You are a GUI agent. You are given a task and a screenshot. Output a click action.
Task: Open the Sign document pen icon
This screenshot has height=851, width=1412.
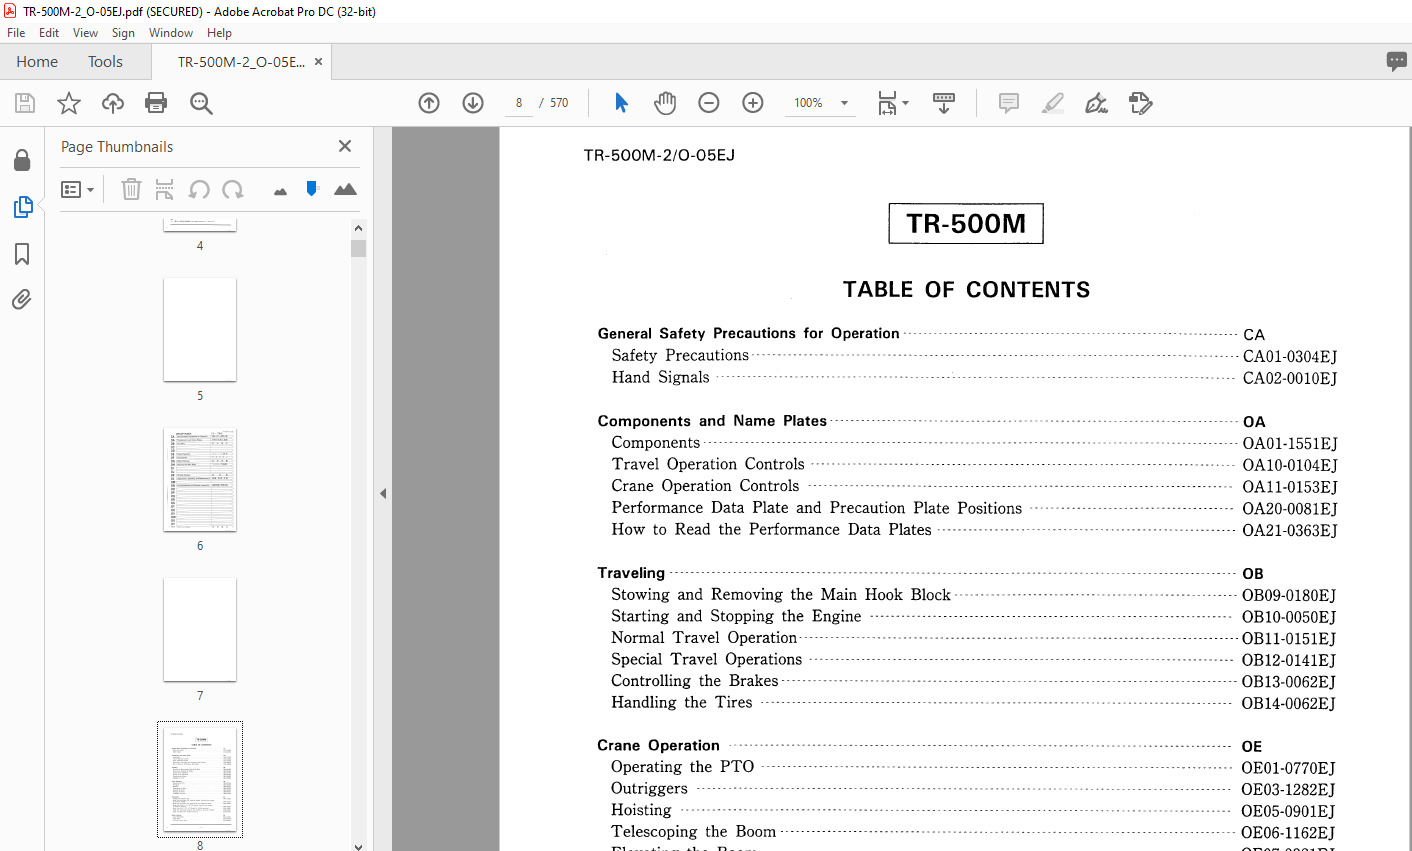pyautogui.click(x=1097, y=103)
